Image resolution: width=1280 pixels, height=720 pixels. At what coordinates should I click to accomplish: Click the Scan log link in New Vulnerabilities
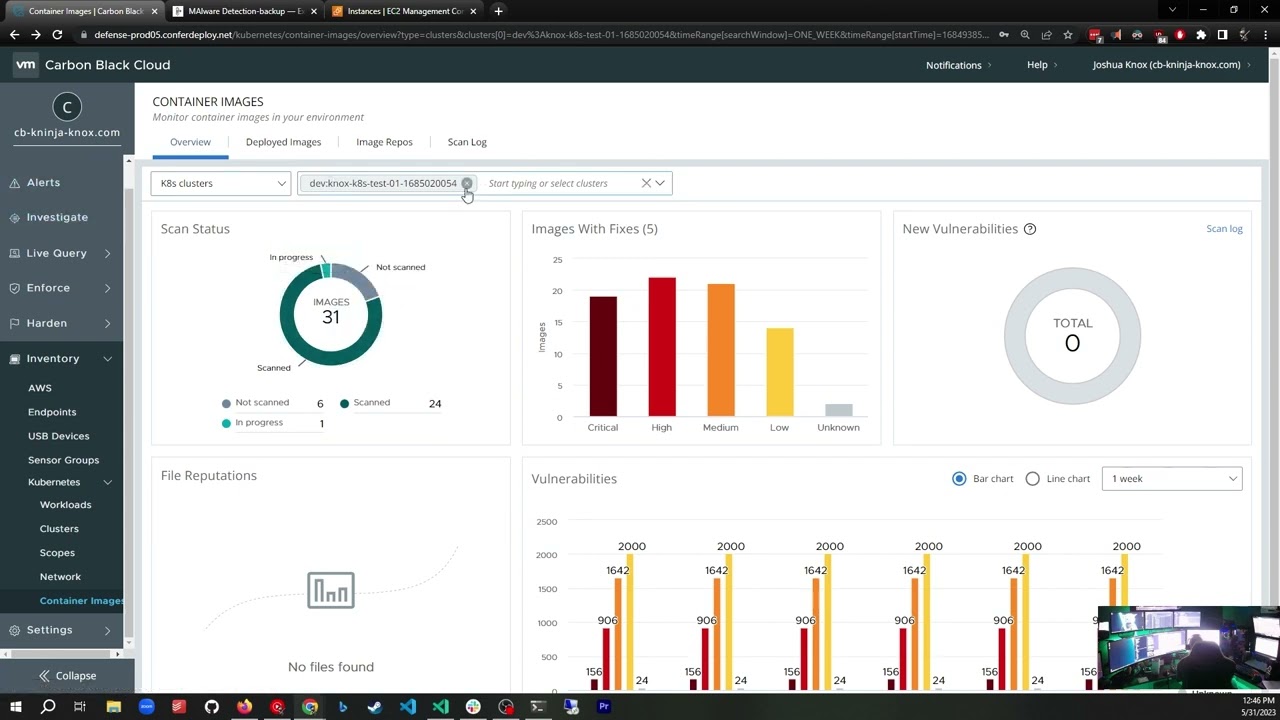[x=1224, y=229]
